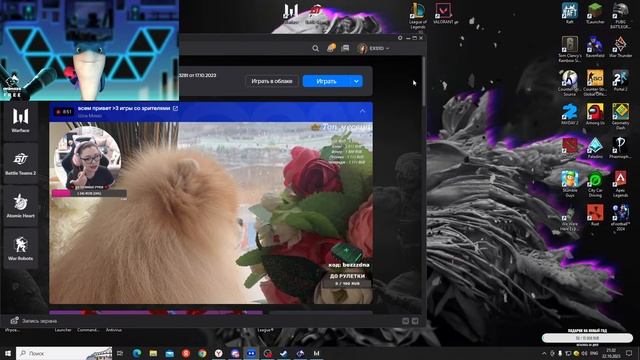Expand the user profile dropdown
The image size is (640, 360).
373,48
